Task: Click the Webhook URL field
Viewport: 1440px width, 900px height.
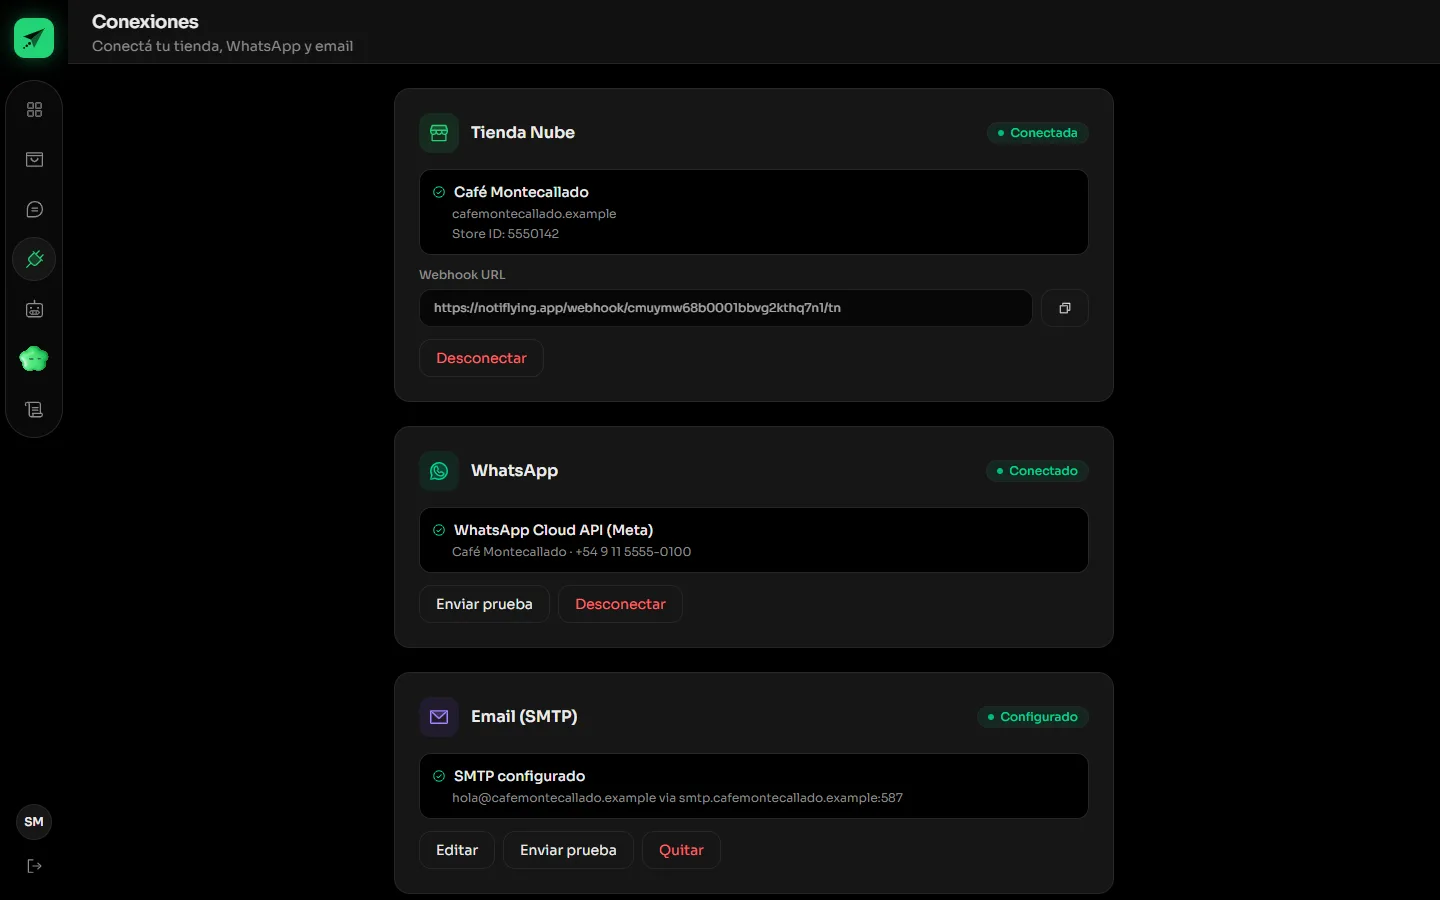Action: 726,308
